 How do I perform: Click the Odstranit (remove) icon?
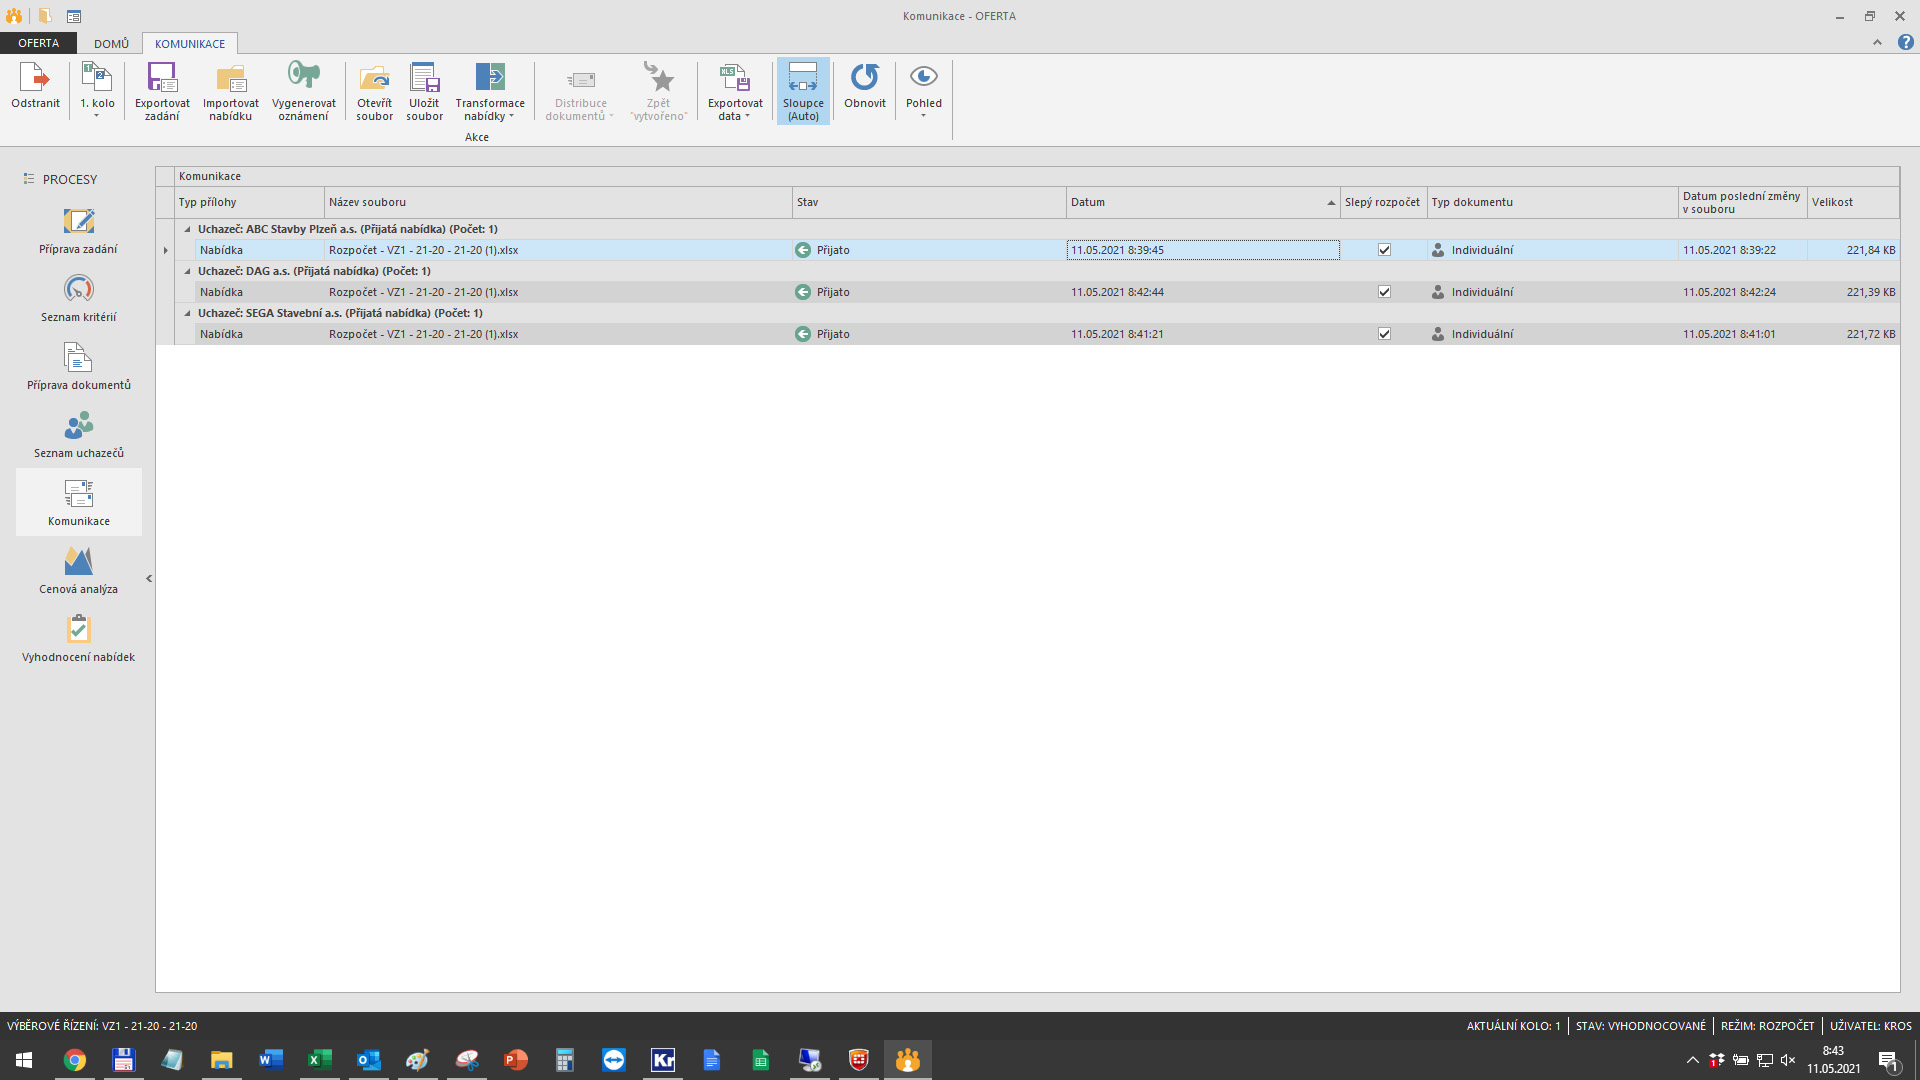click(35, 79)
